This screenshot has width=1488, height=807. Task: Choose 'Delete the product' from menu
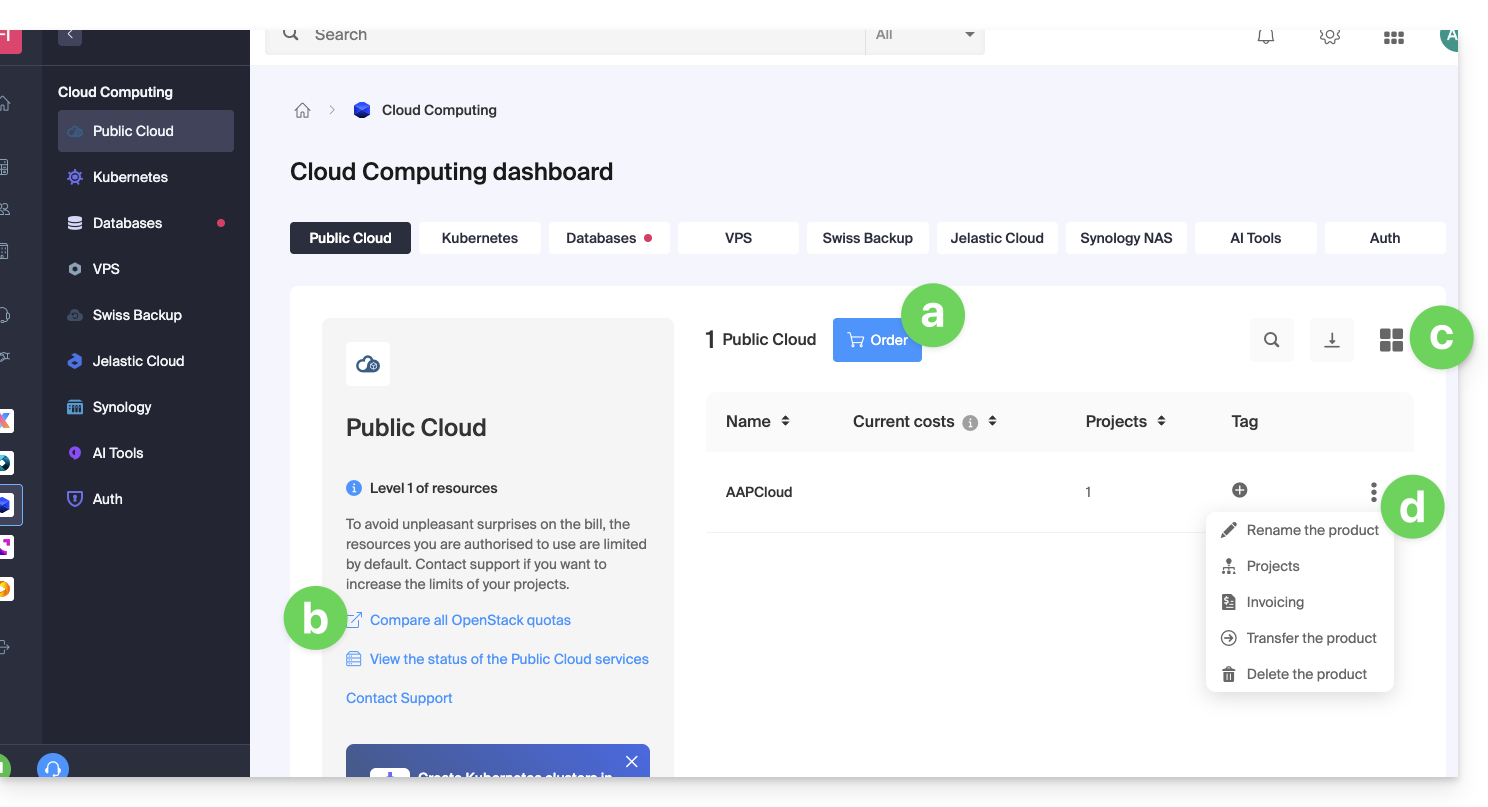(1305, 674)
